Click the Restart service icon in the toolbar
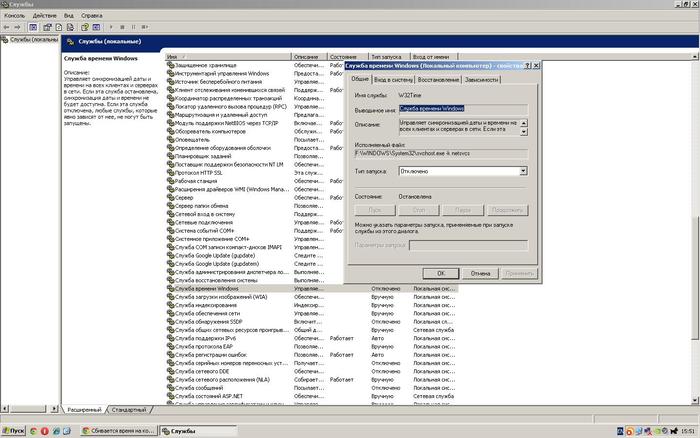 point(145,27)
